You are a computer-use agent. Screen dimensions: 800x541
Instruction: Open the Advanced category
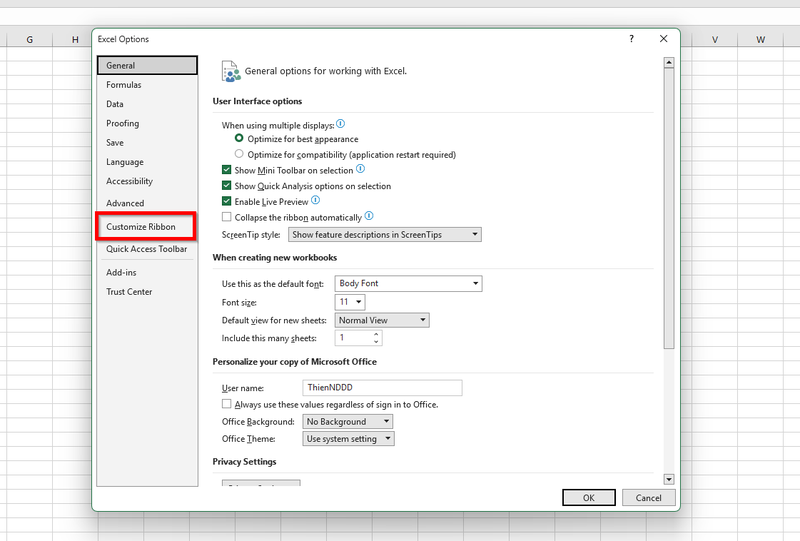pyautogui.click(x=147, y=203)
